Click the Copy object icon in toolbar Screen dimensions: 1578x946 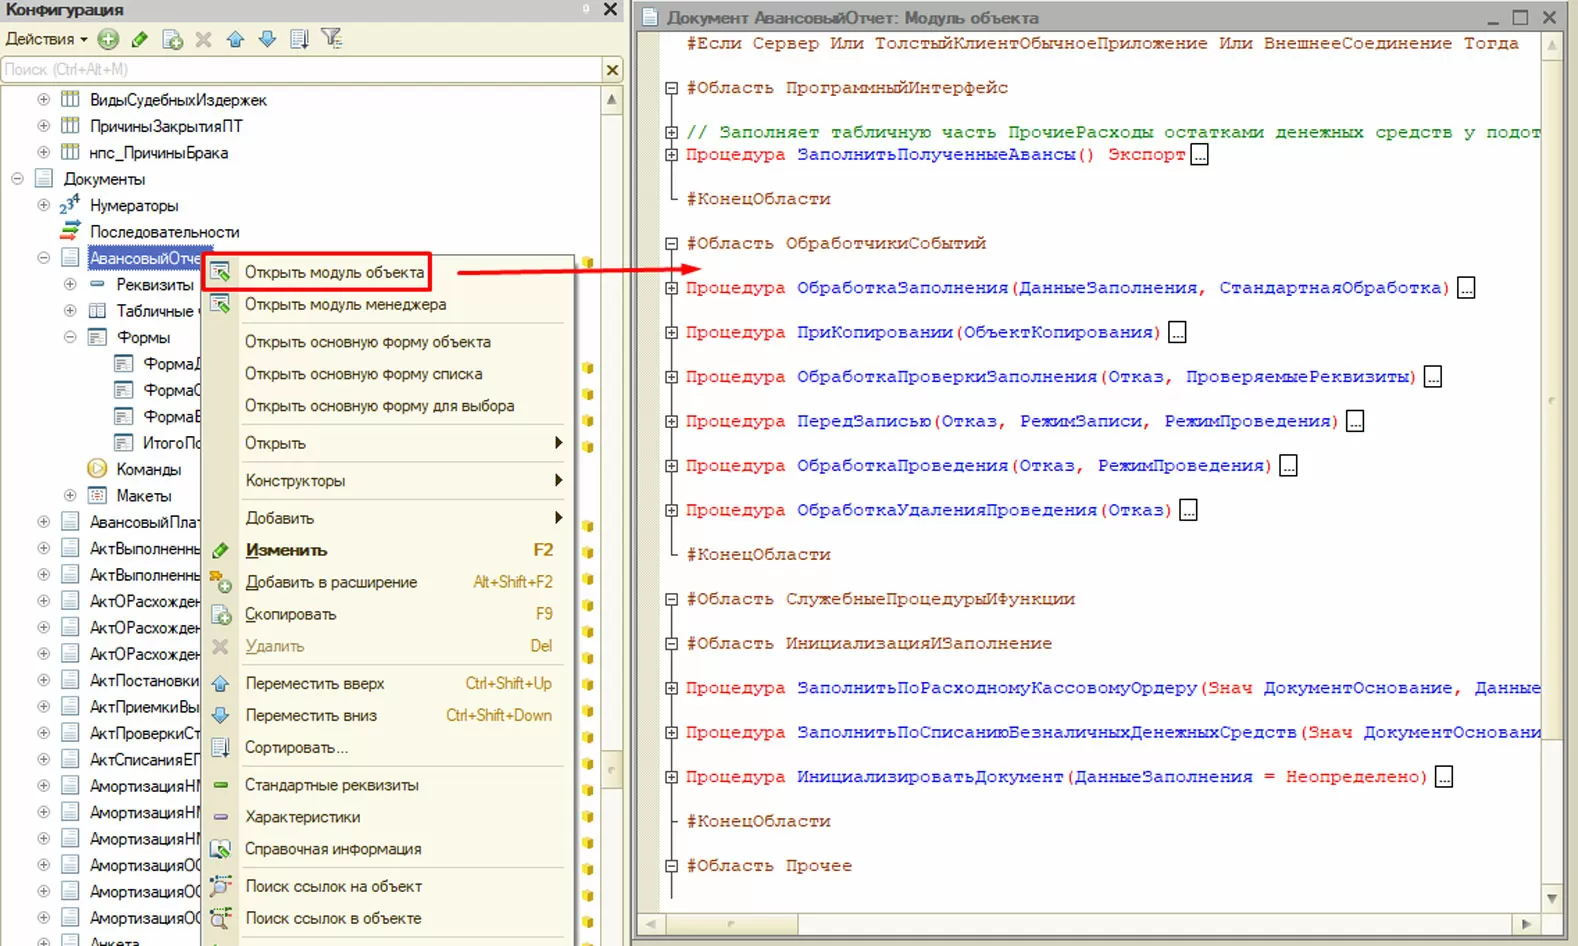point(172,39)
